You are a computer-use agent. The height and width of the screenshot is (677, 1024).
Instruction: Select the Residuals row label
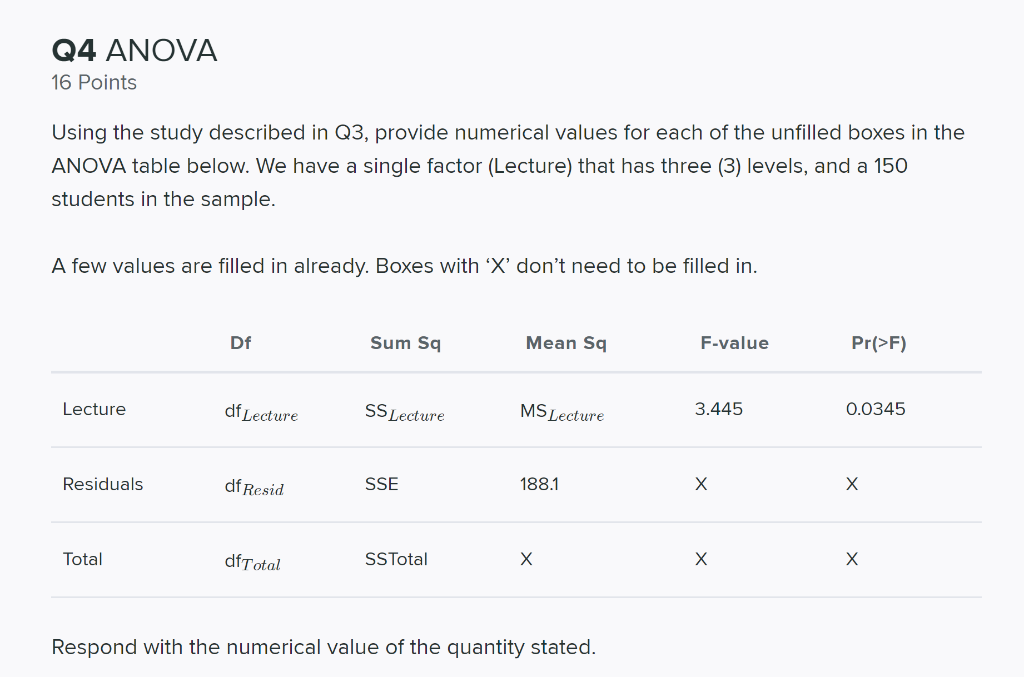103,484
